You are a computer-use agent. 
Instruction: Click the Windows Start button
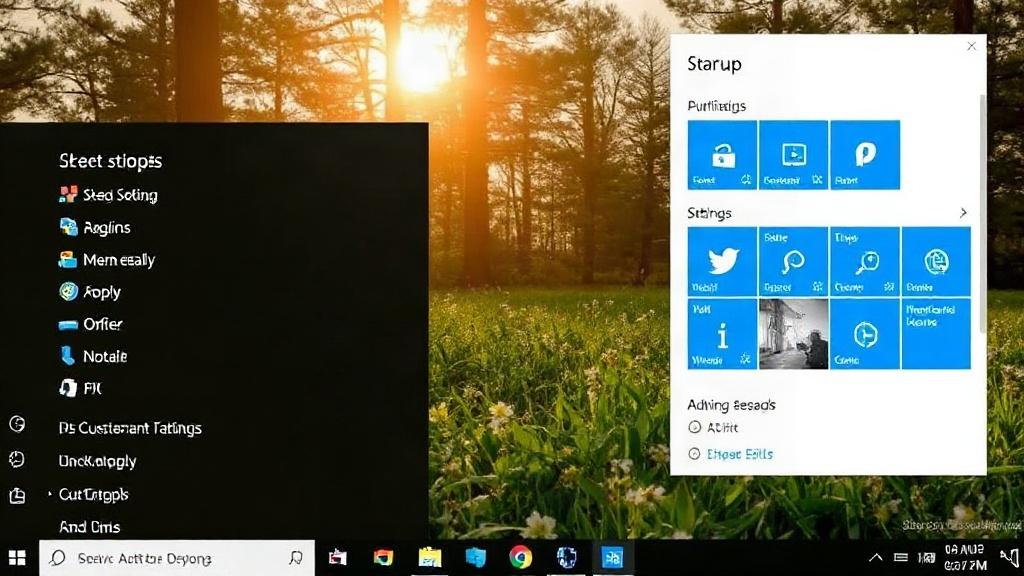[x=18, y=558]
